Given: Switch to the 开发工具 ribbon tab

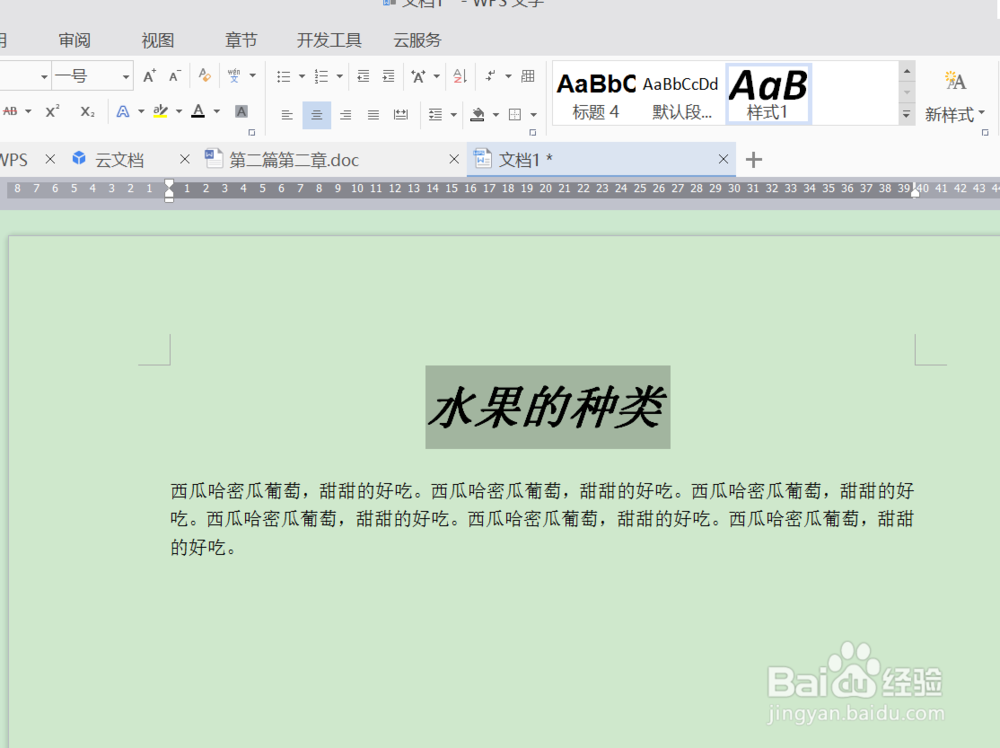Looking at the screenshot, I should pyautogui.click(x=328, y=40).
